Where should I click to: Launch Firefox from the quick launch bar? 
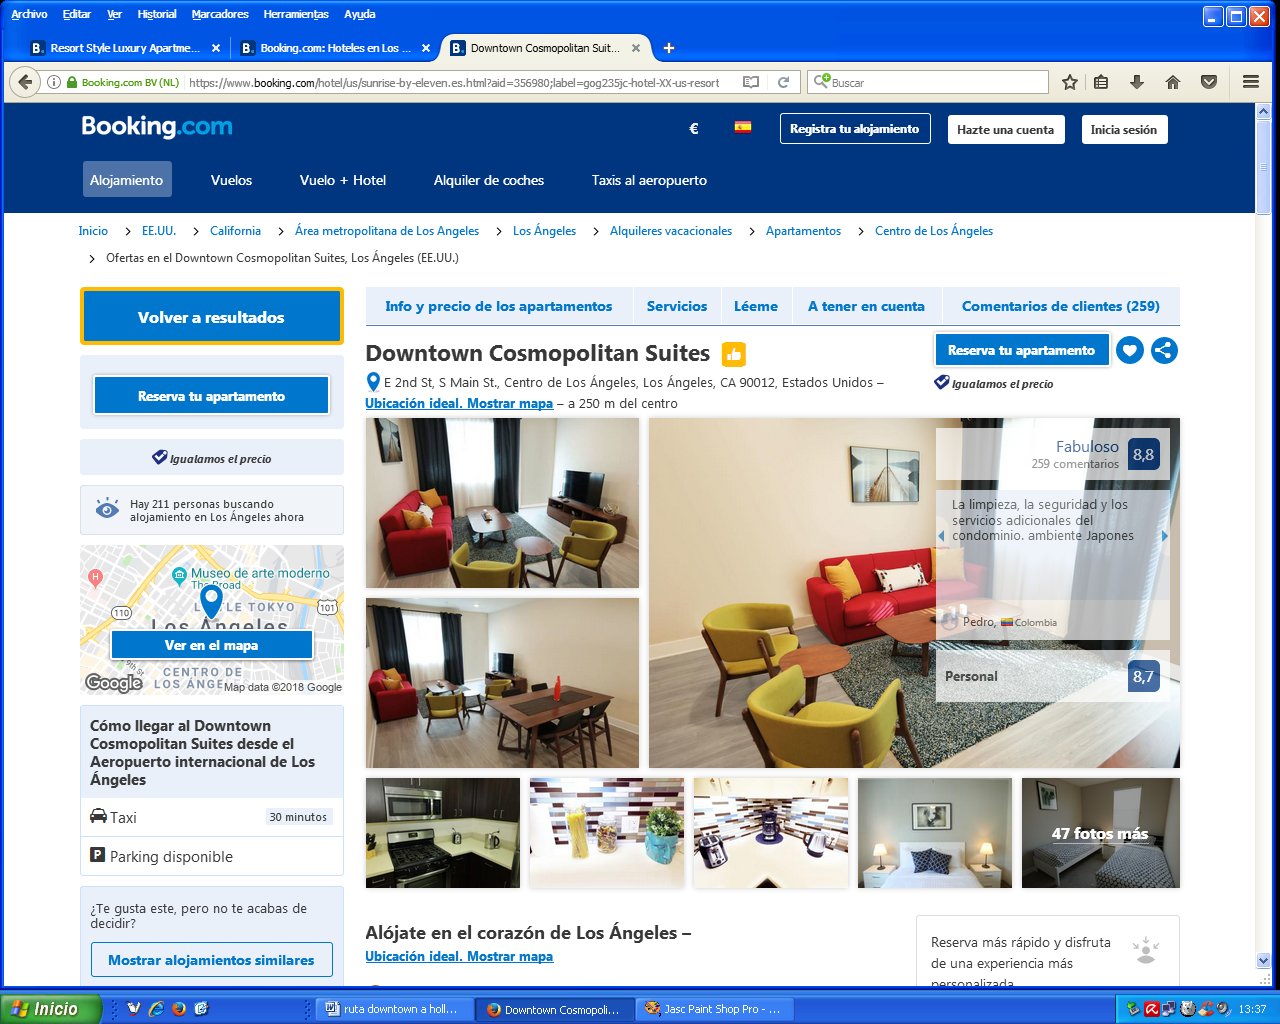coord(179,1009)
